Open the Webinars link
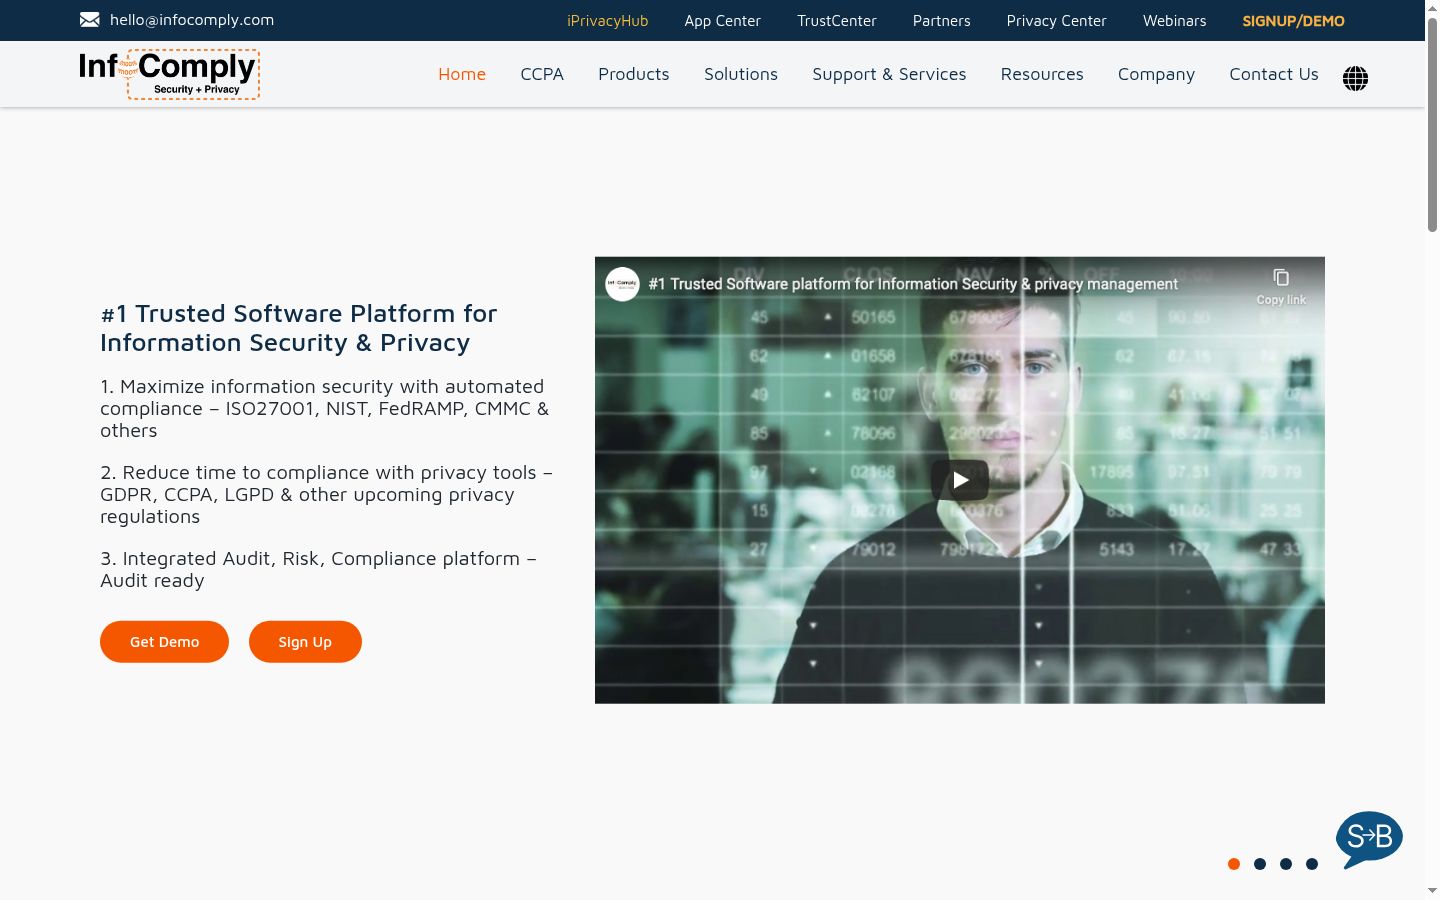Viewport: 1440px width, 900px height. (x=1175, y=21)
